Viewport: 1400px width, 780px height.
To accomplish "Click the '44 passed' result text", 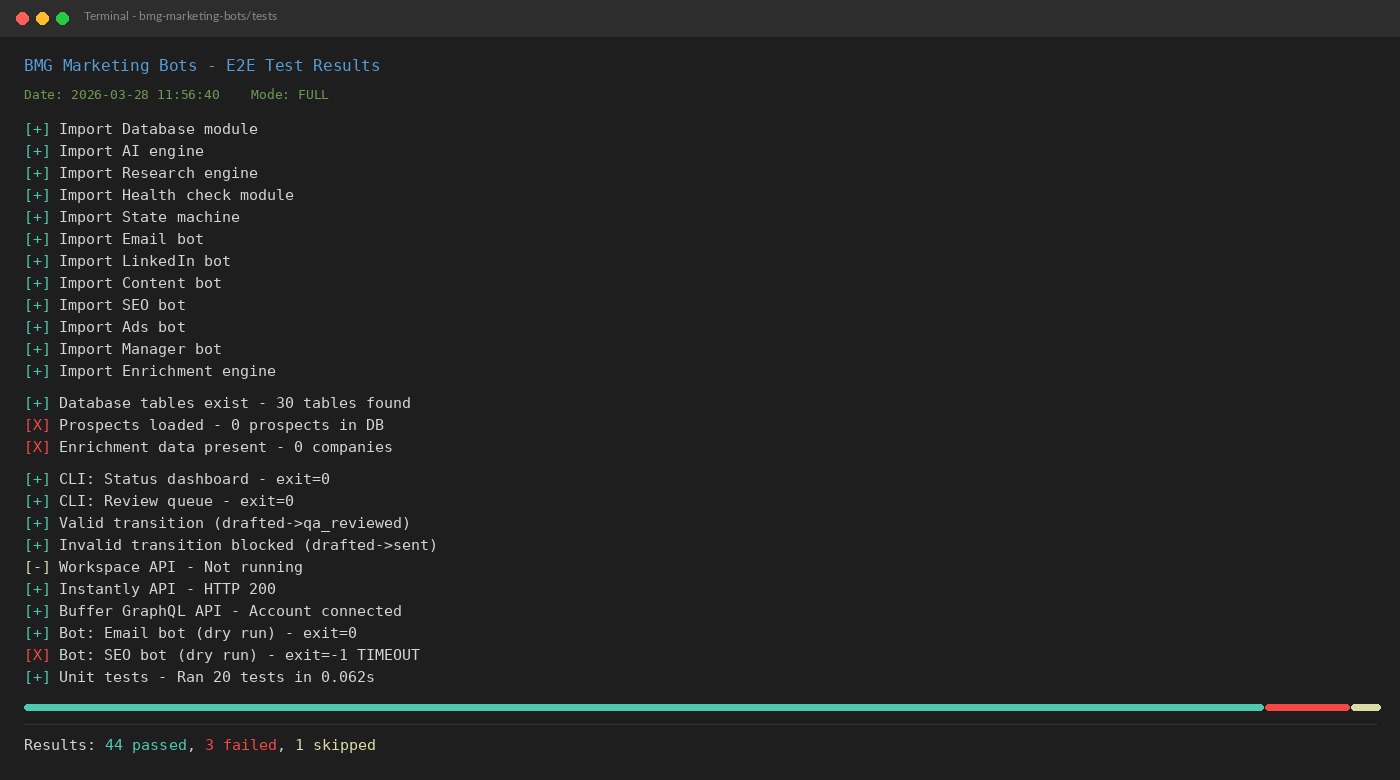I will pos(146,745).
